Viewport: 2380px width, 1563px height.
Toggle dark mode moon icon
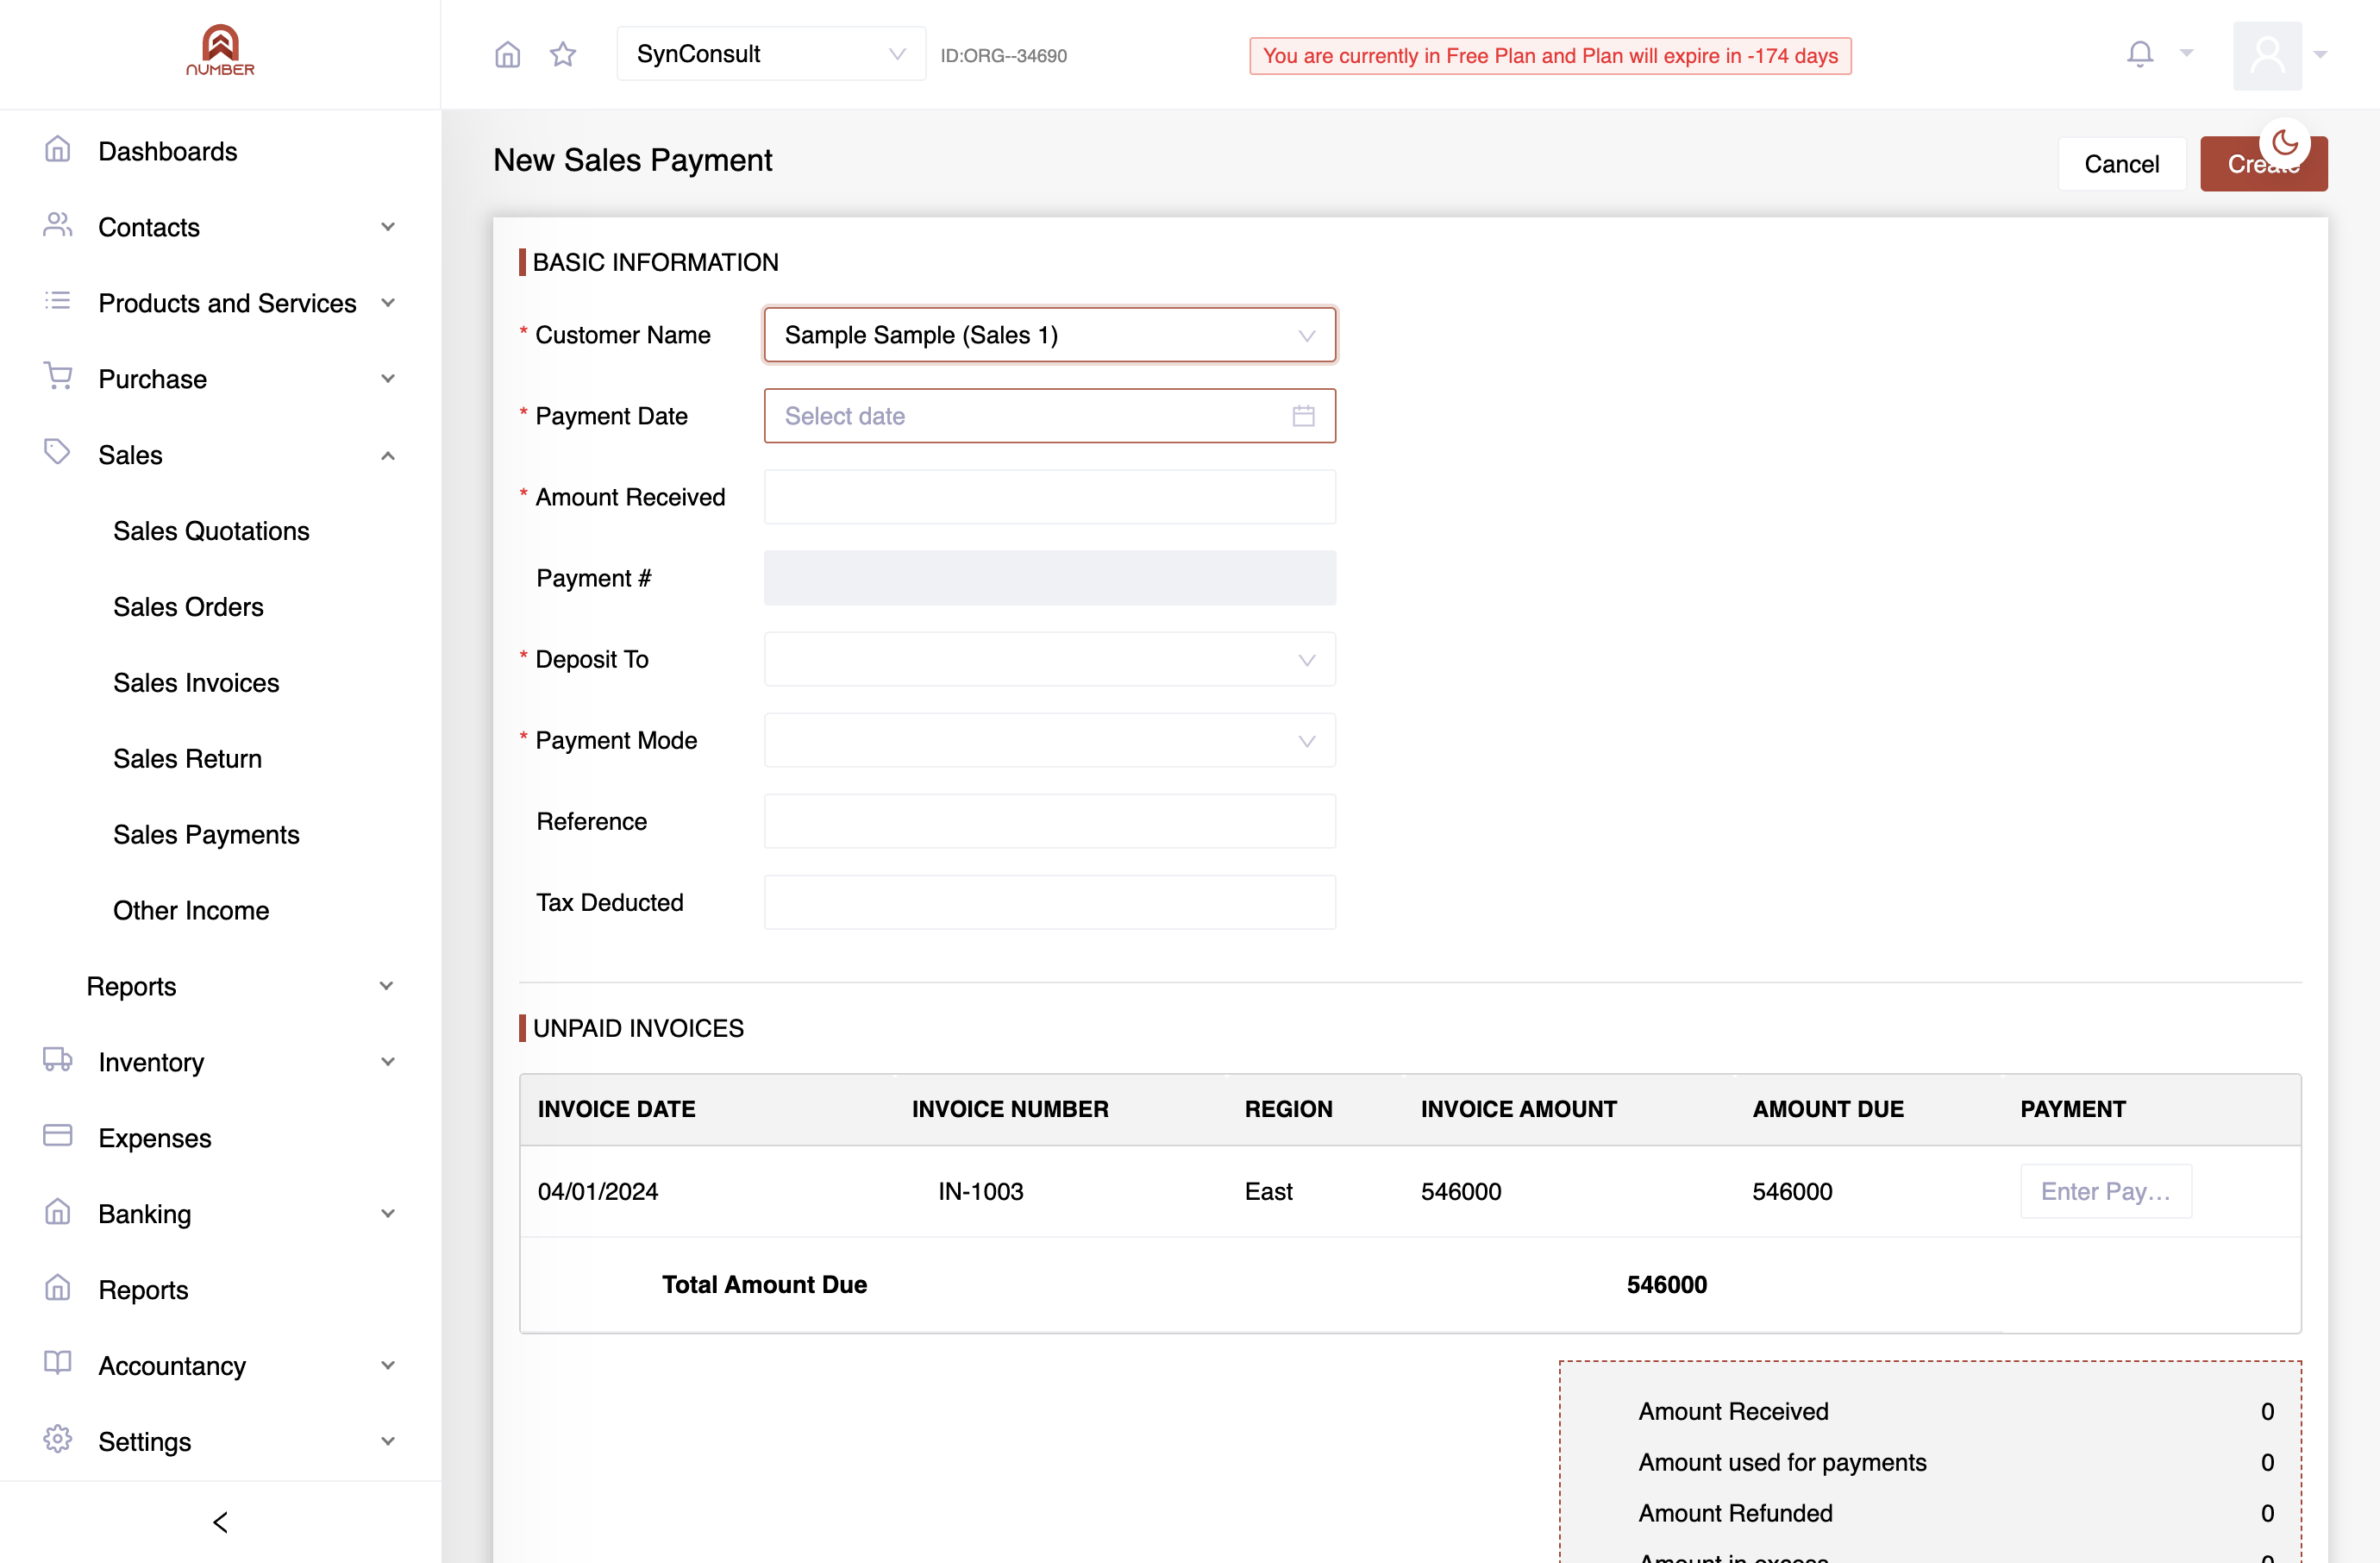point(2285,143)
